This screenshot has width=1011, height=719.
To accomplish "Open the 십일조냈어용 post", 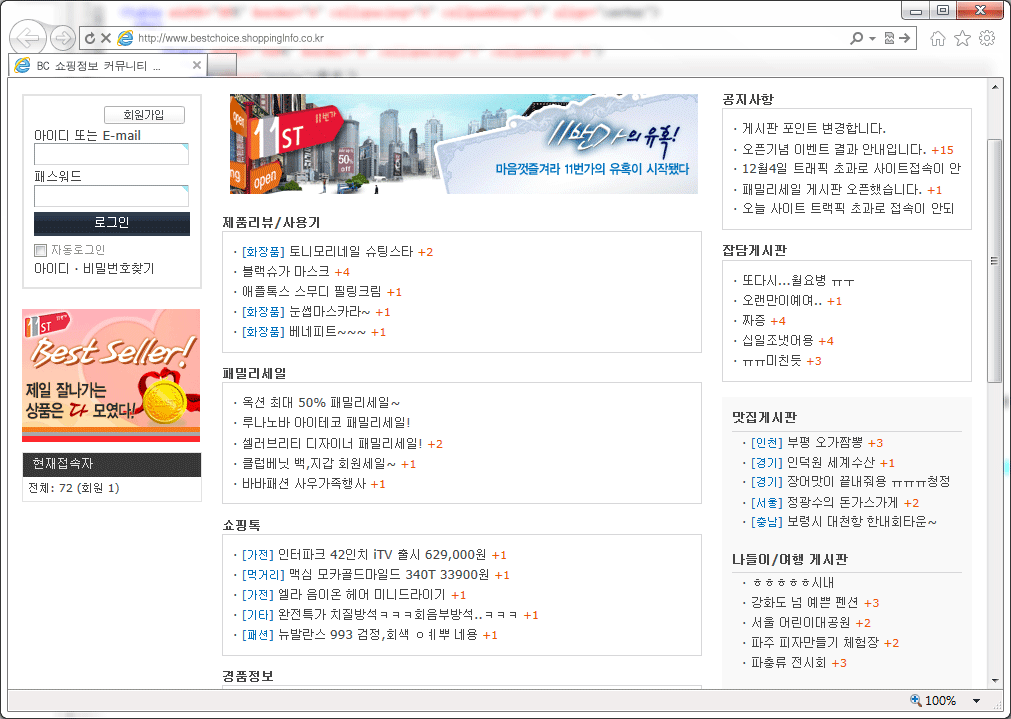I will coord(778,340).
